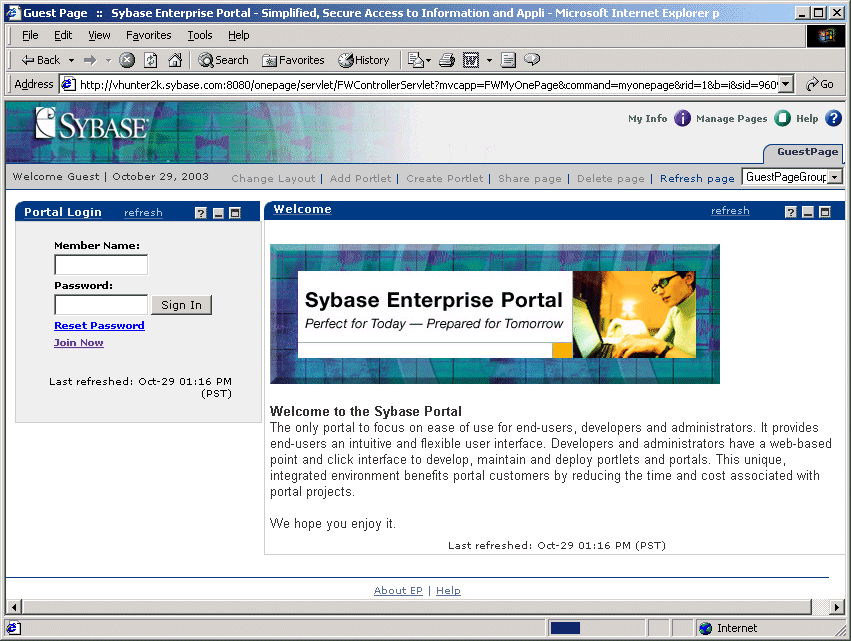Click the Internet zone status icon
Screen dimensions: 851x641
coord(706,629)
